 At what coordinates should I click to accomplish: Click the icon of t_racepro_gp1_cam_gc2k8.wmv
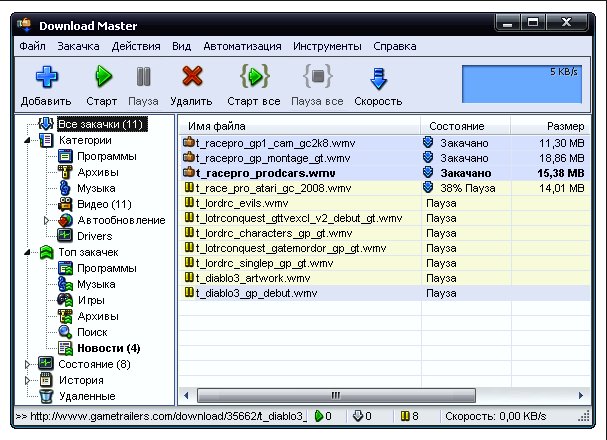(x=189, y=142)
